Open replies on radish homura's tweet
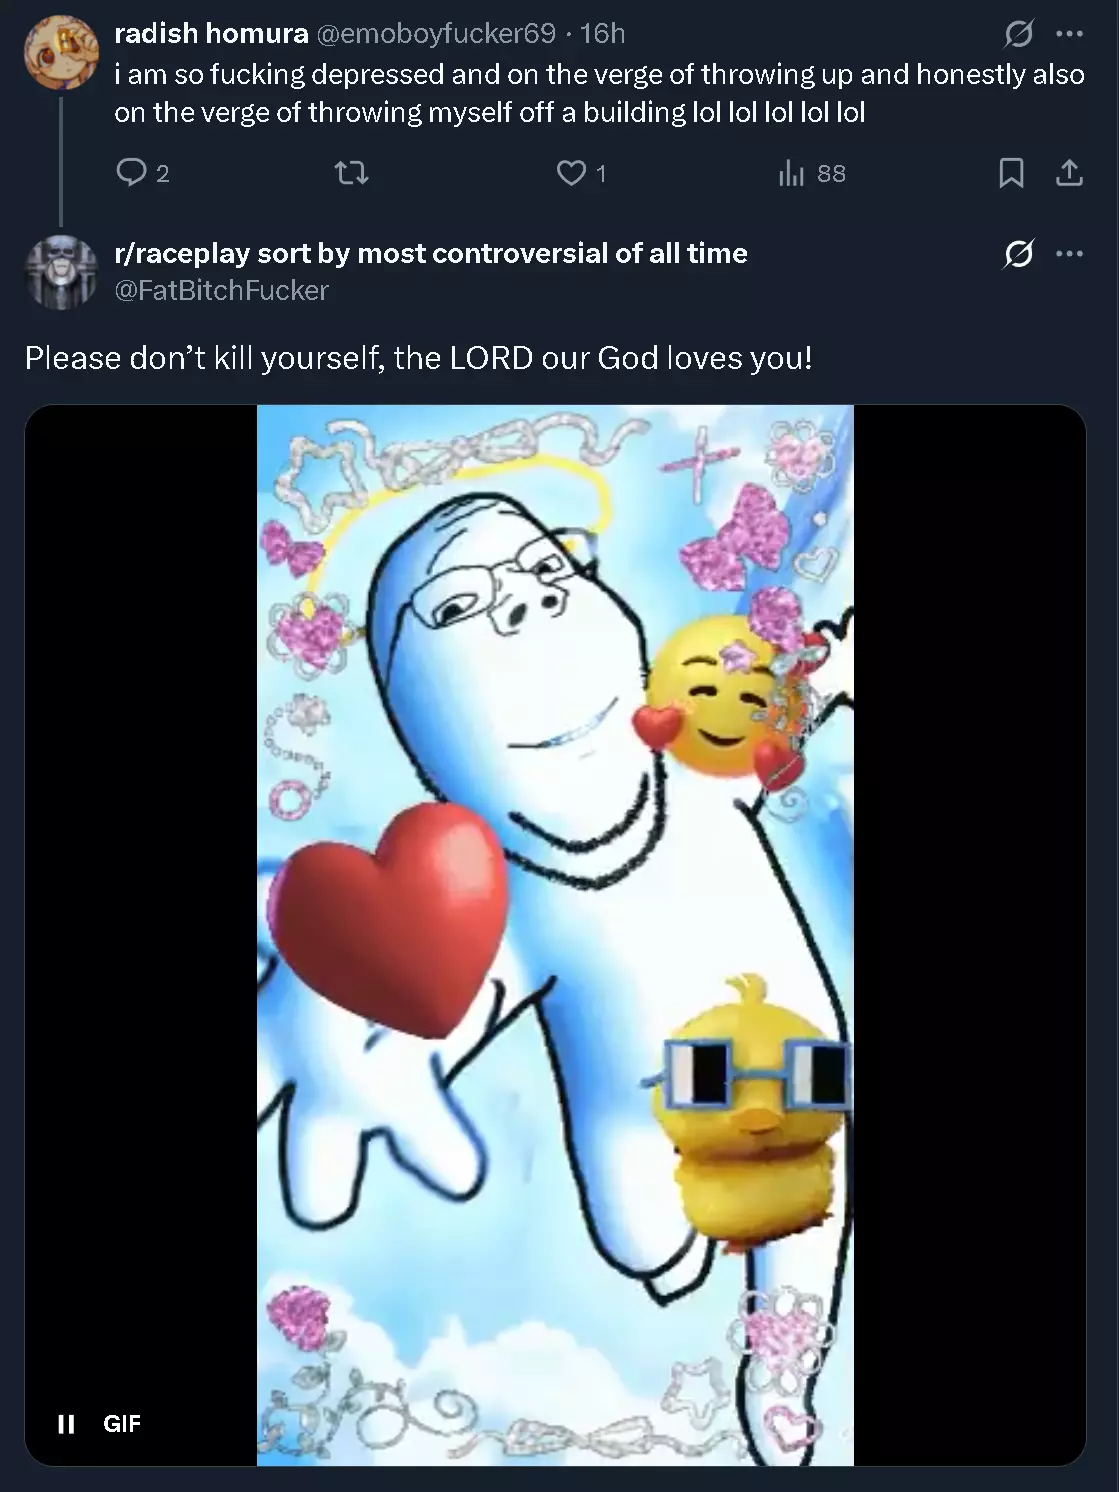This screenshot has height=1492, width=1119. coord(142,173)
